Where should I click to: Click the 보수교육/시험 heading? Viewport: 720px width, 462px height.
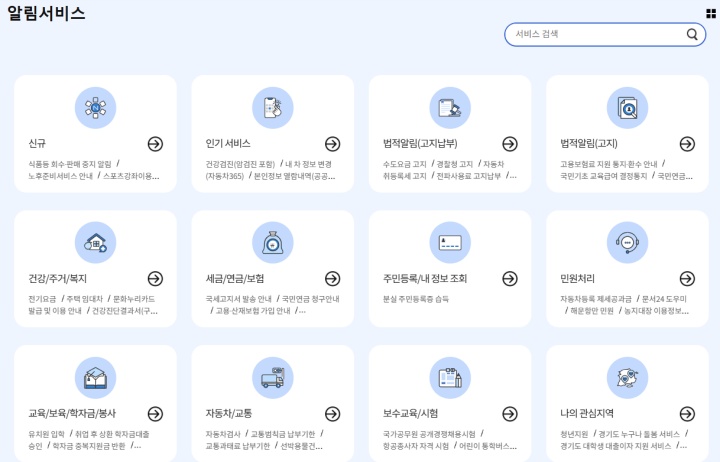coord(411,413)
